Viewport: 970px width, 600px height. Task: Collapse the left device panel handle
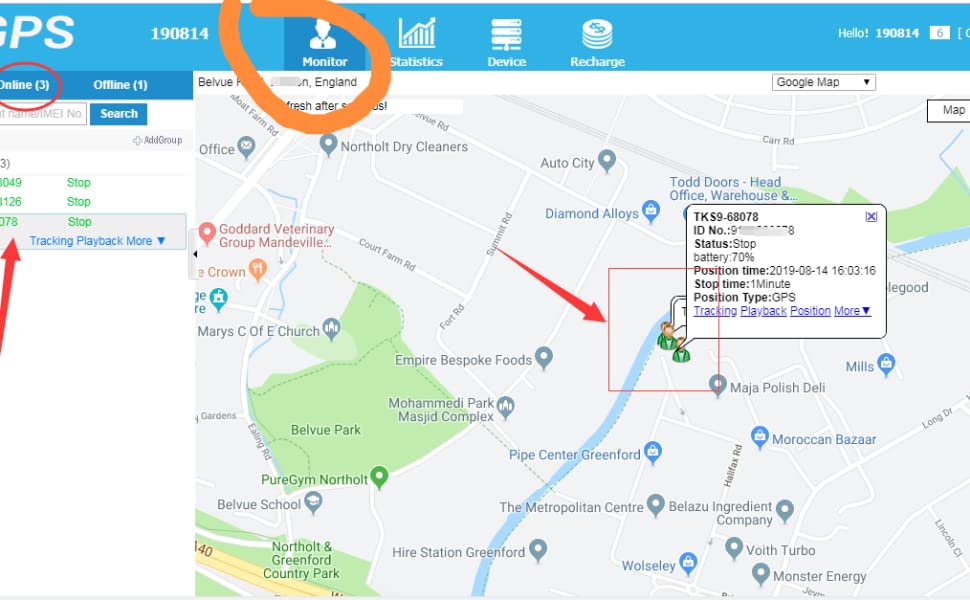(194, 254)
